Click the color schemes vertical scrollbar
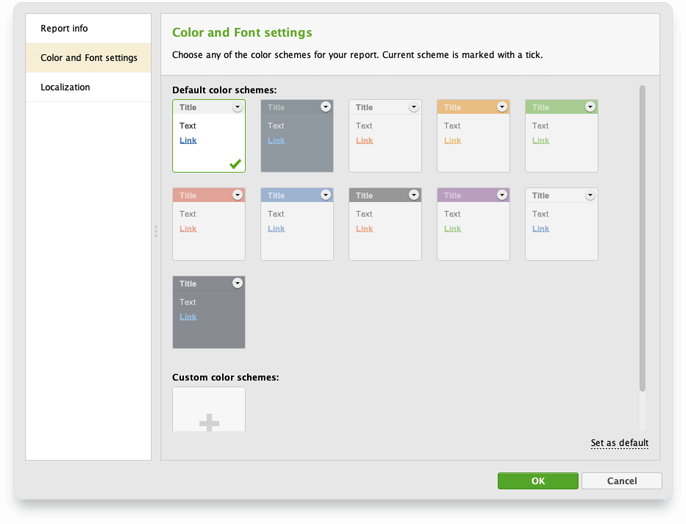This screenshot has width=686, height=524. coord(642,238)
